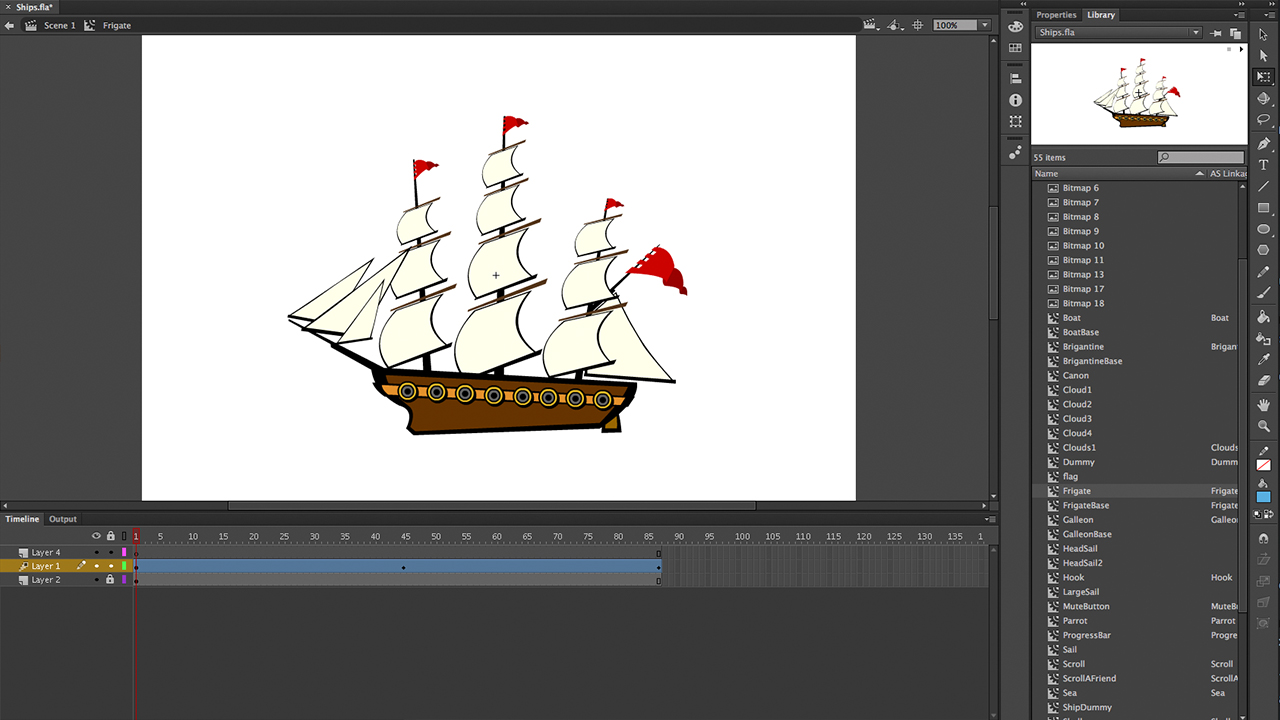The height and width of the screenshot is (720, 1280).
Task: Toggle visibility of Layer 2
Action: (97, 580)
